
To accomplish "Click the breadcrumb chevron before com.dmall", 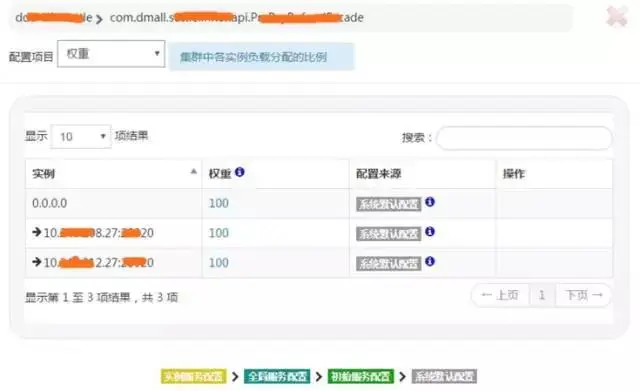I will (99, 19).
